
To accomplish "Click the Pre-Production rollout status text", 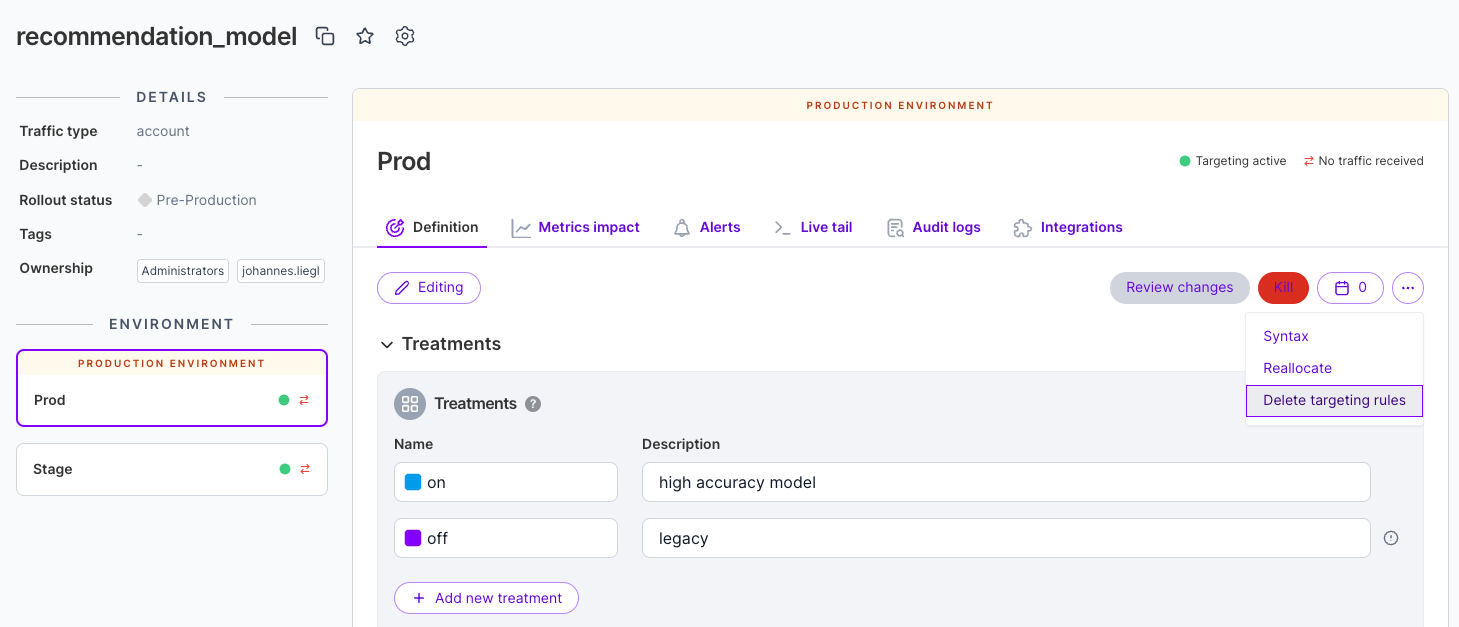I will (207, 200).
